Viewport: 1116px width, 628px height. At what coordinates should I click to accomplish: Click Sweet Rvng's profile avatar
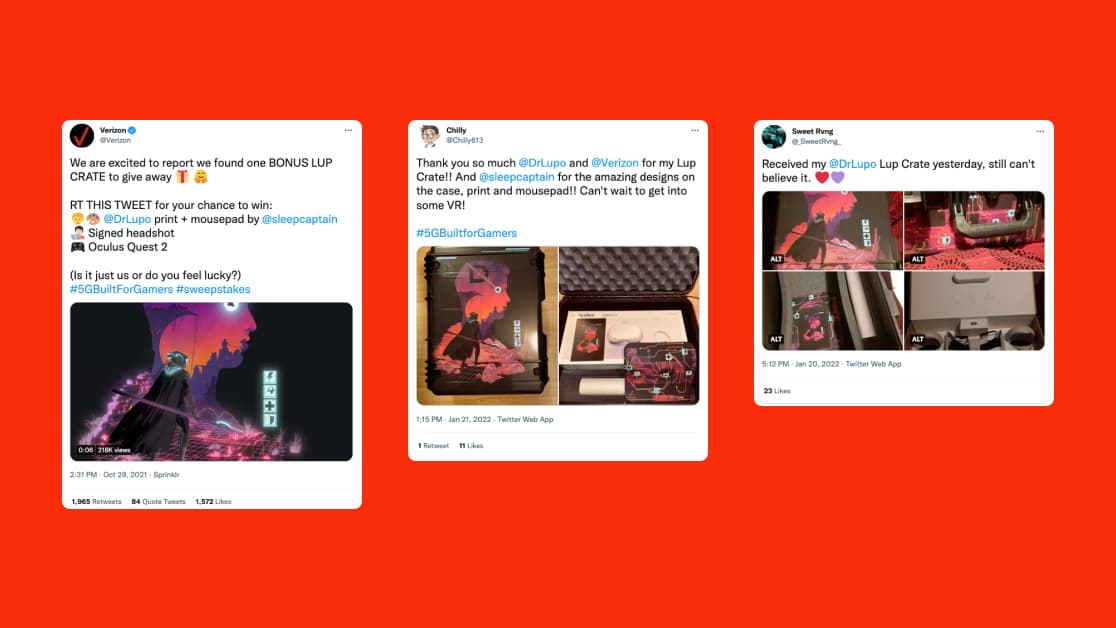click(x=774, y=136)
